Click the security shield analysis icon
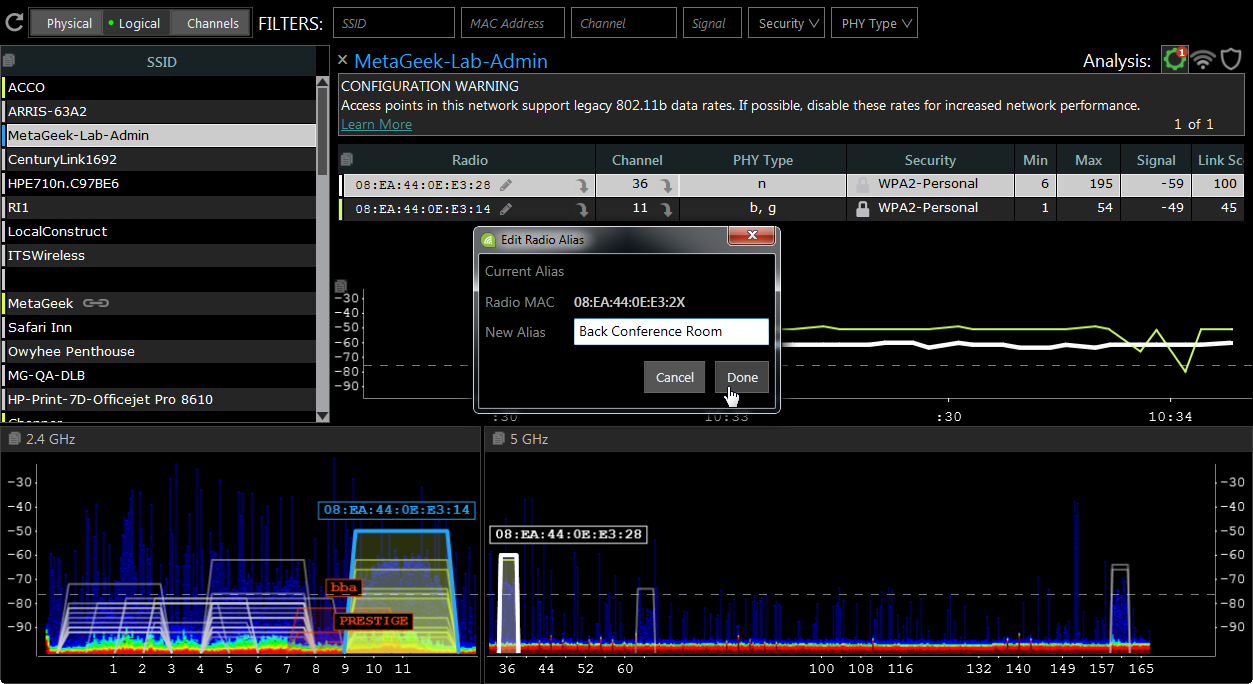This screenshot has width=1253, height=684. pyautogui.click(x=1232, y=60)
